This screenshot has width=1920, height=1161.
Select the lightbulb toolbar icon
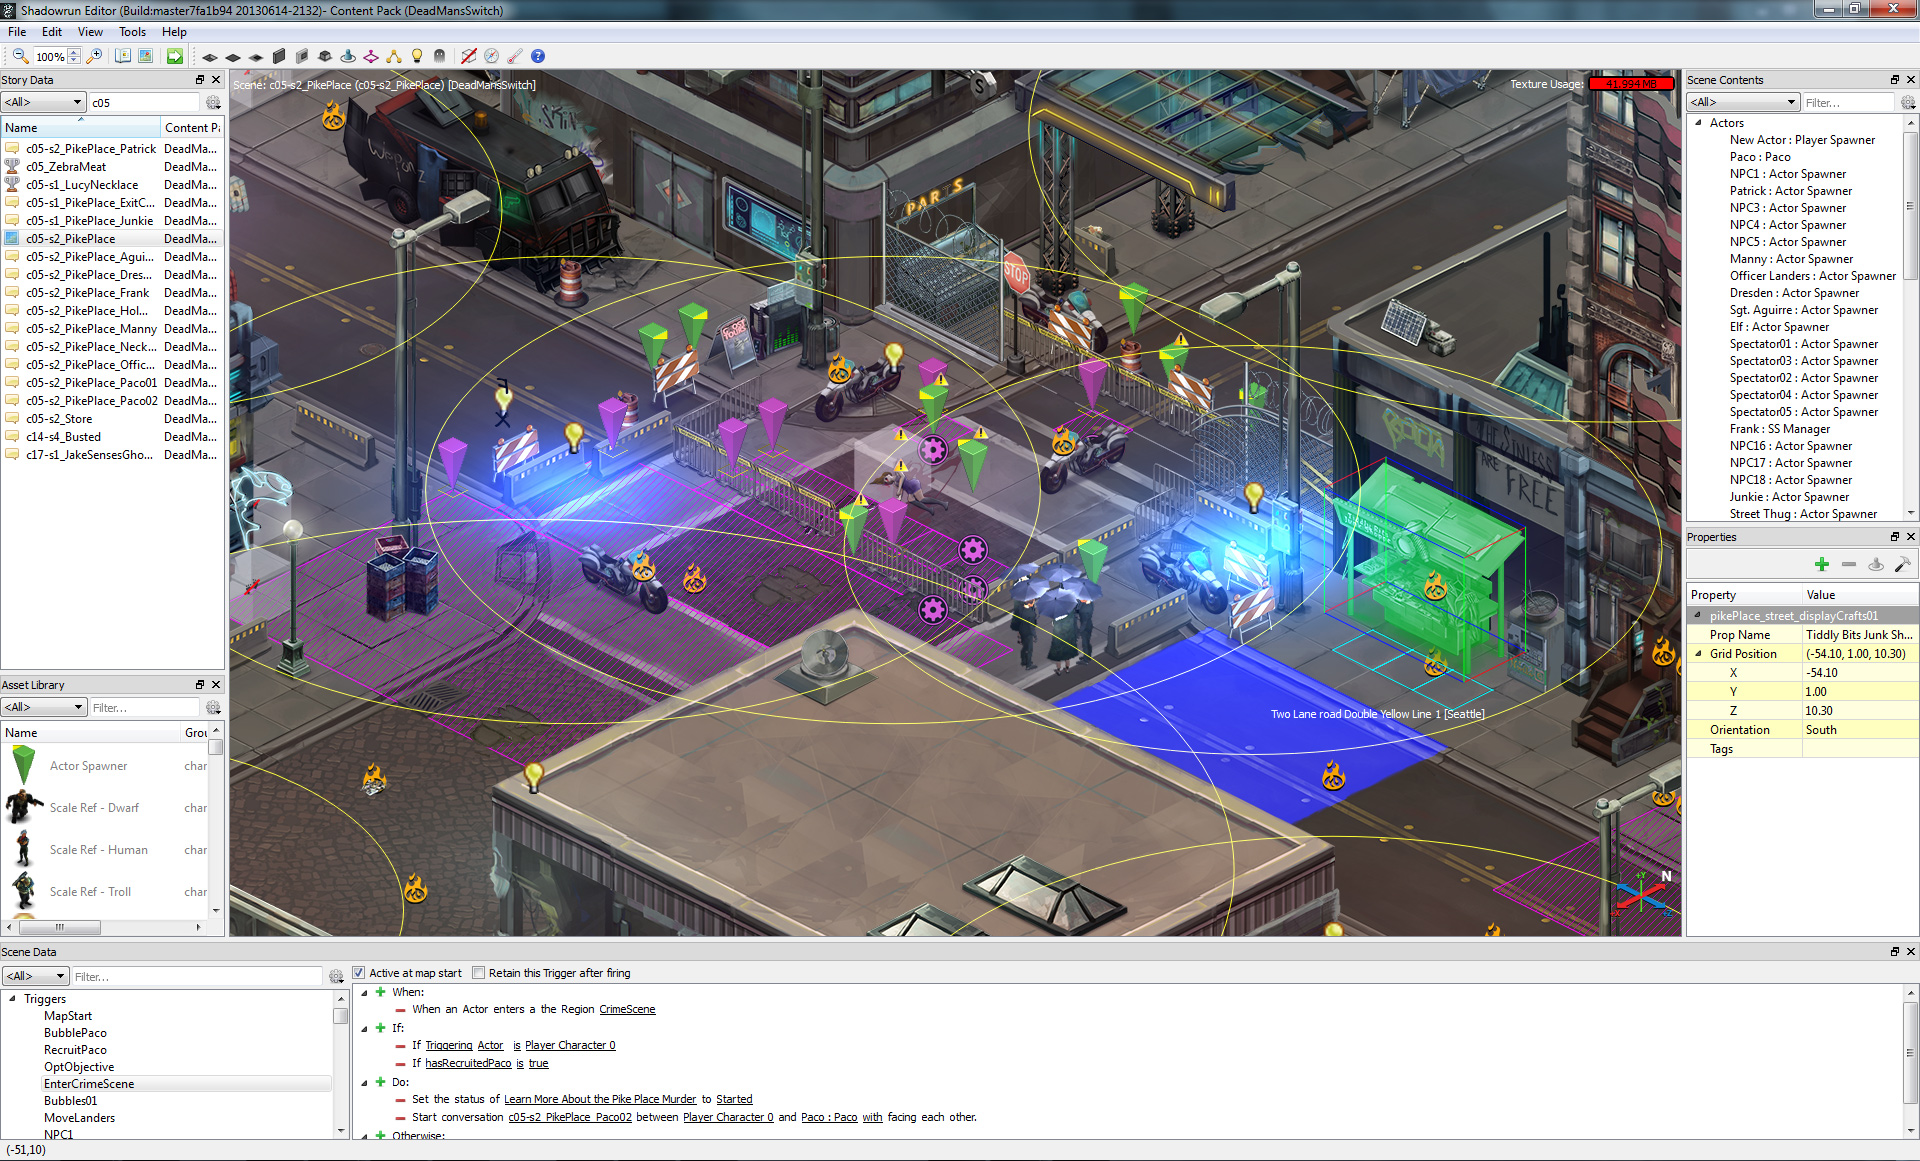click(x=417, y=56)
